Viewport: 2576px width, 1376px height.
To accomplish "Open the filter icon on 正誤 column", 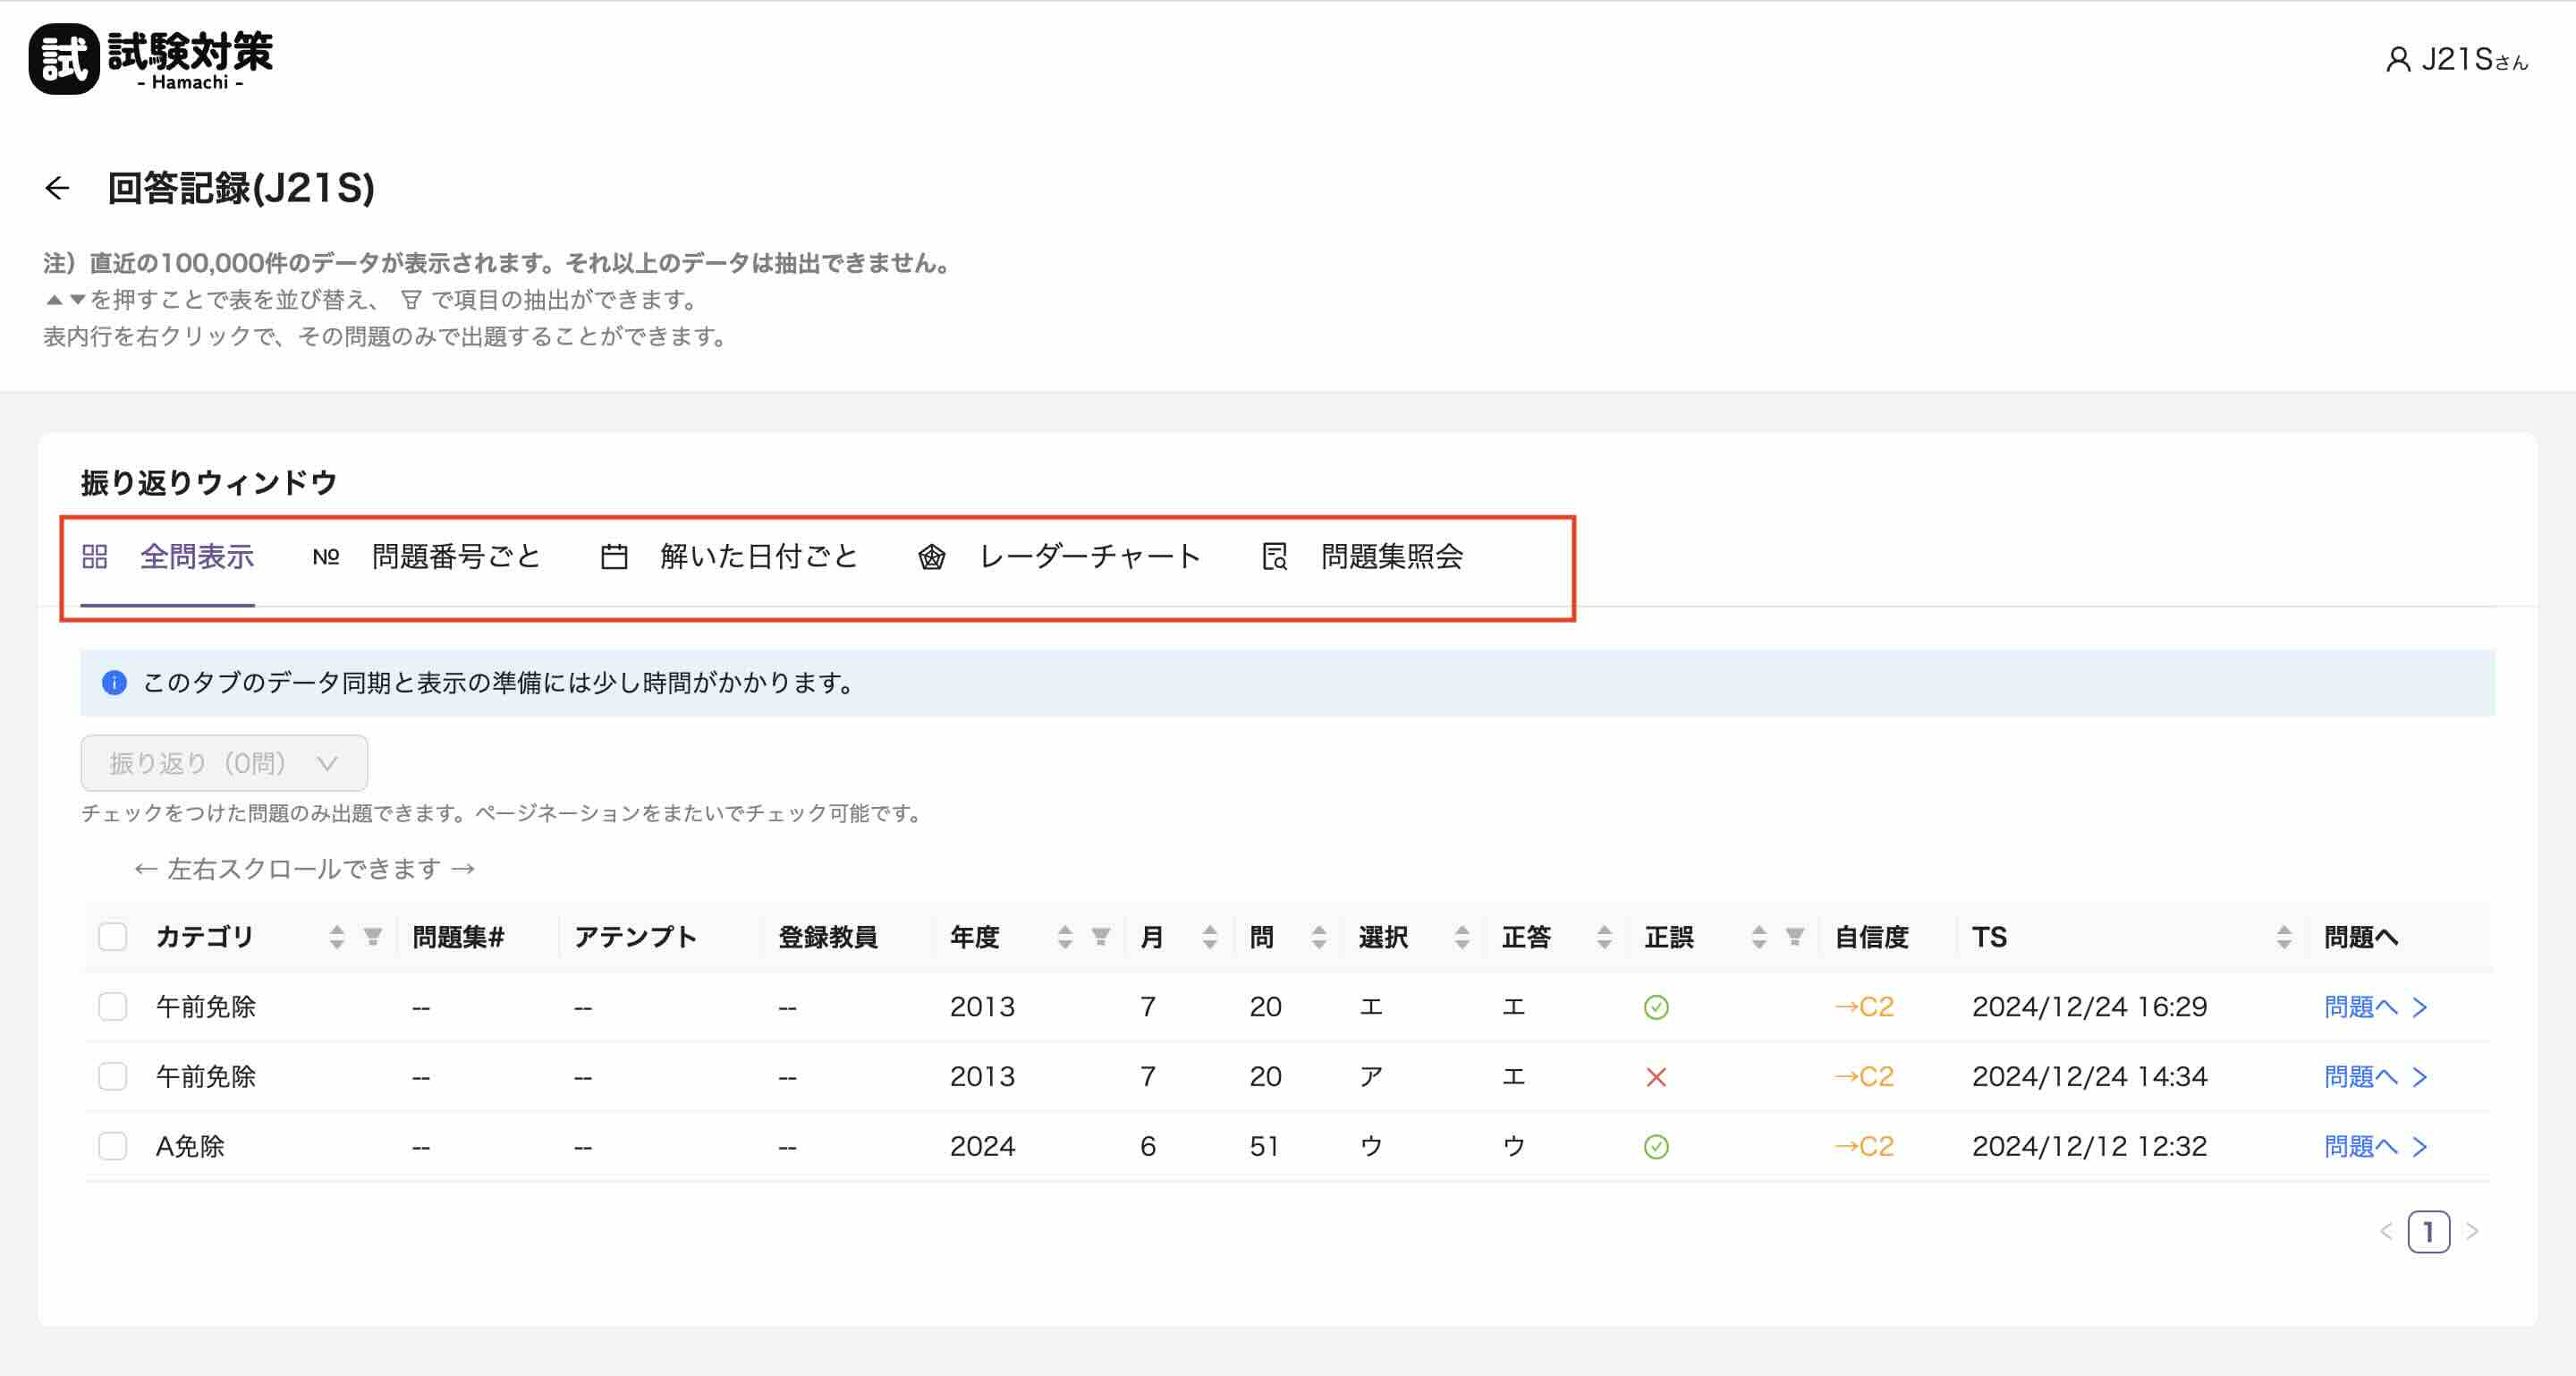I will pyautogui.click(x=1795, y=937).
